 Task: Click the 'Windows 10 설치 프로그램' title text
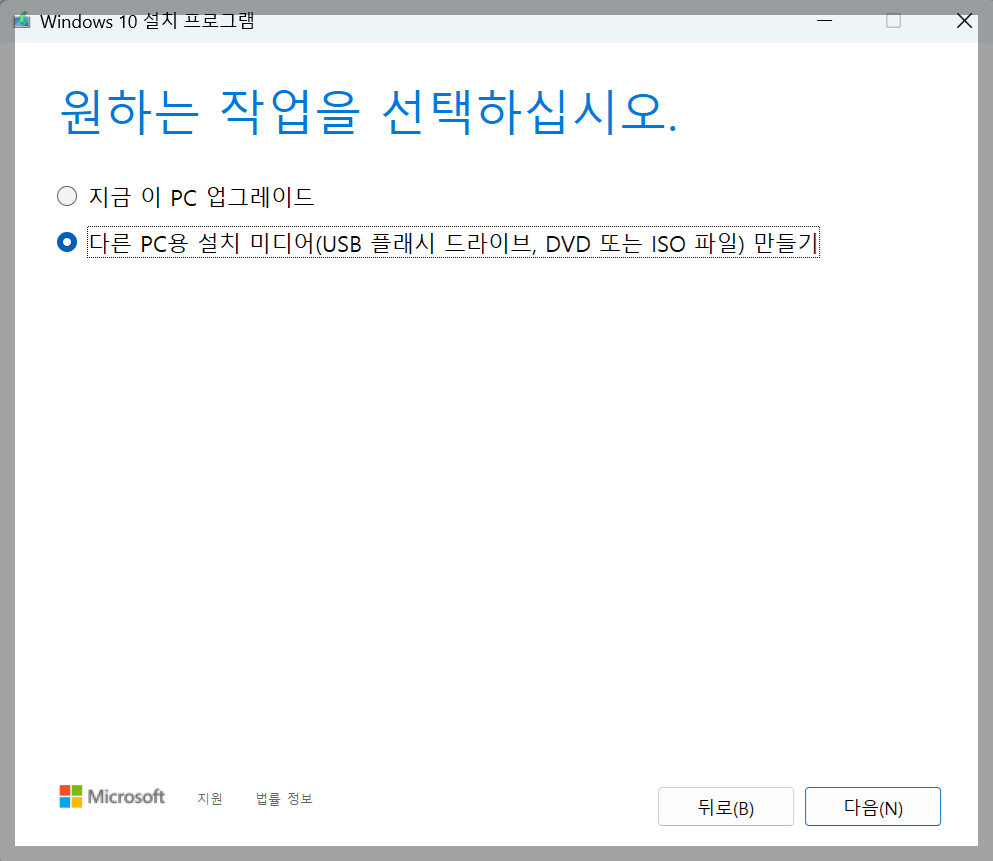[147, 21]
